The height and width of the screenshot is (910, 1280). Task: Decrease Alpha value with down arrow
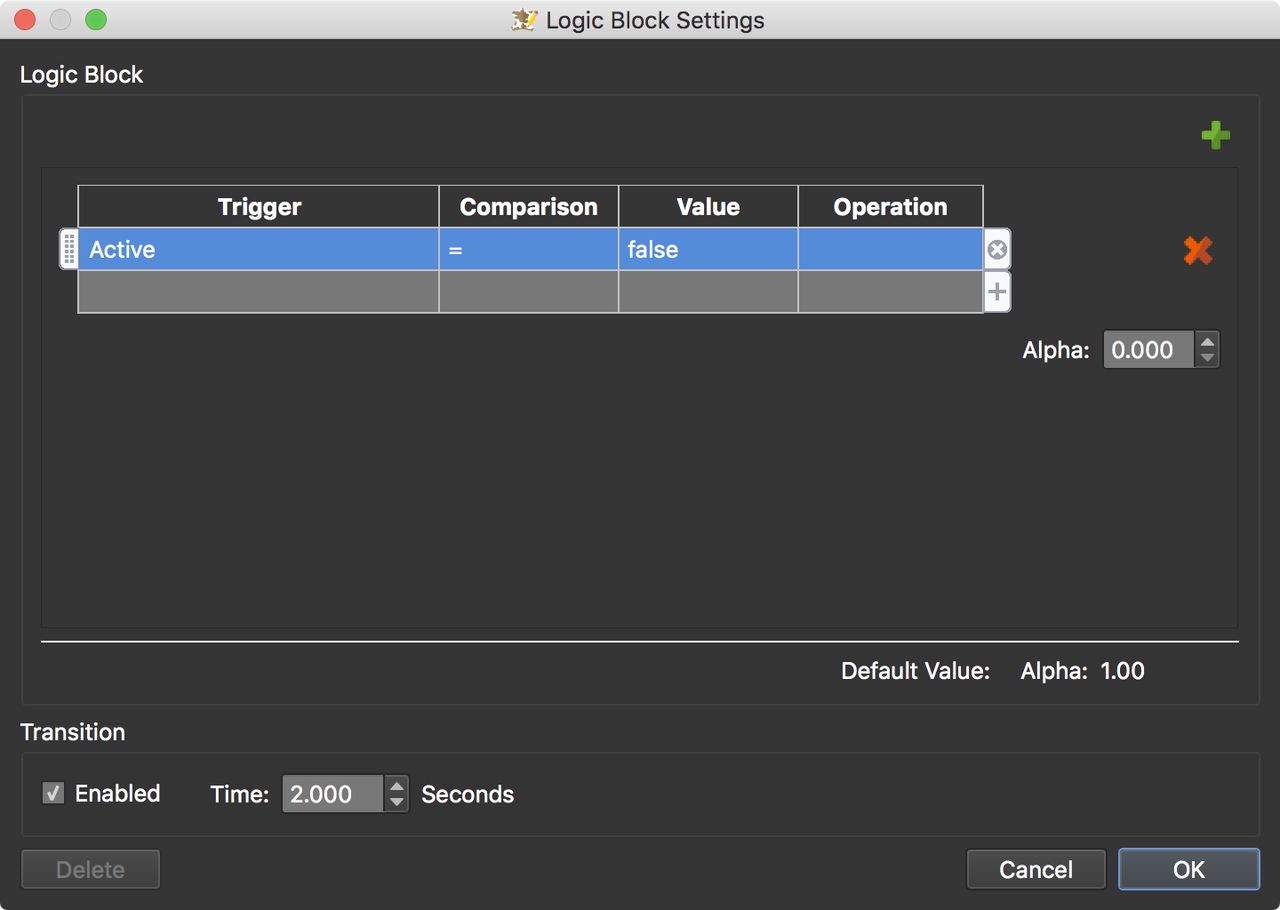pos(1207,358)
